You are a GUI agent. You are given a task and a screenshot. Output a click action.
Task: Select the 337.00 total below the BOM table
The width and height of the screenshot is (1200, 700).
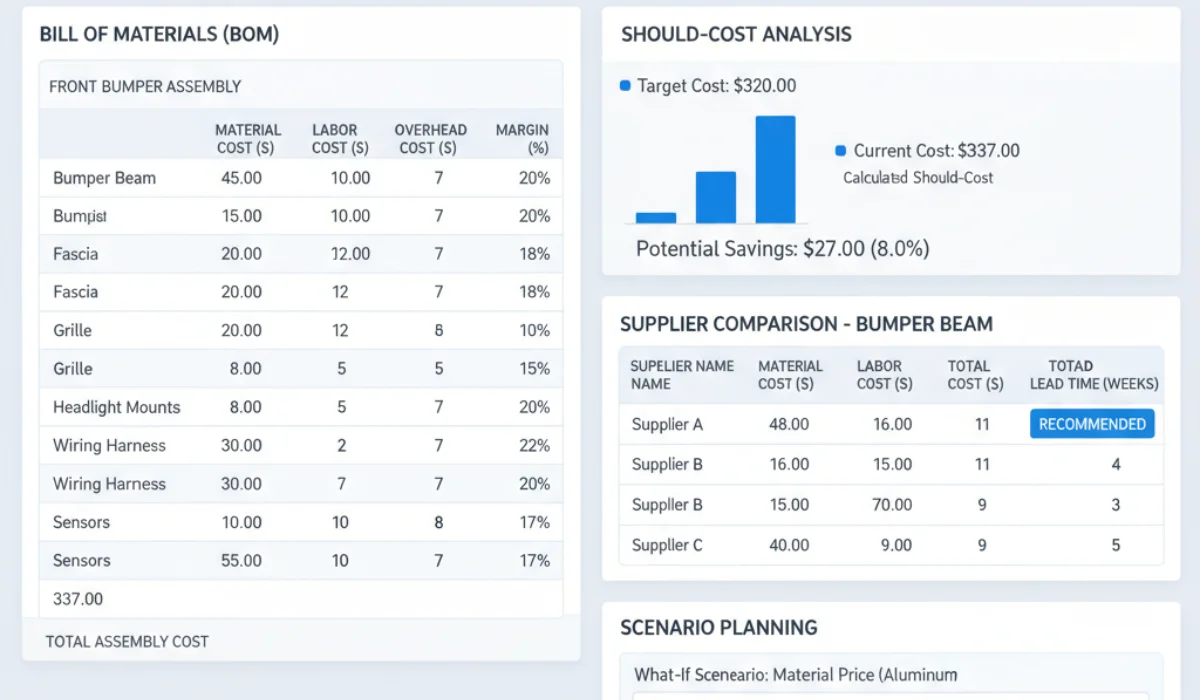(x=78, y=599)
